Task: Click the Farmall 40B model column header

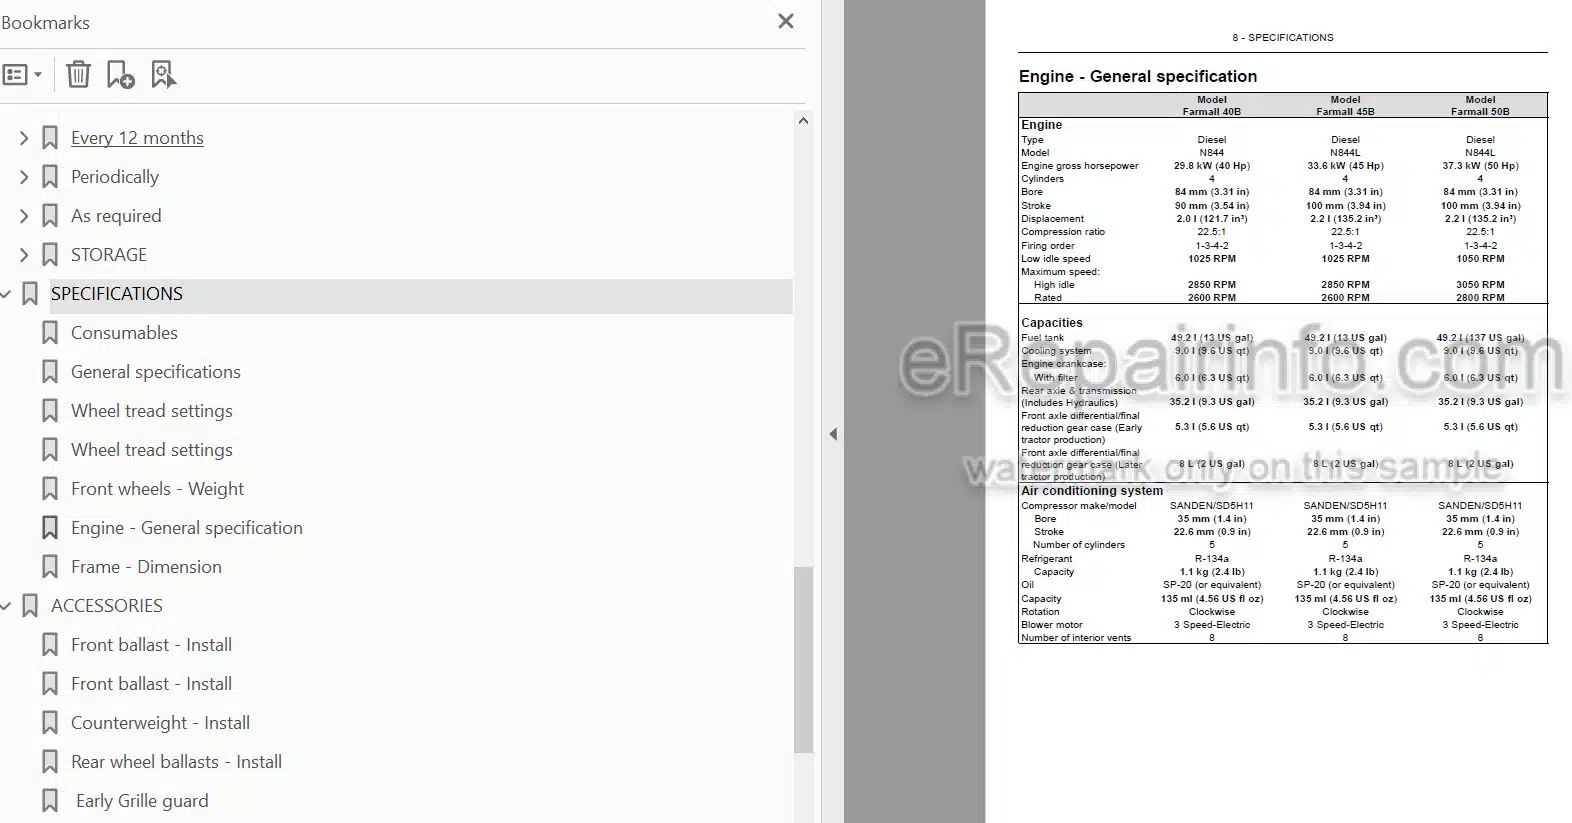Action: [1211, 106]
